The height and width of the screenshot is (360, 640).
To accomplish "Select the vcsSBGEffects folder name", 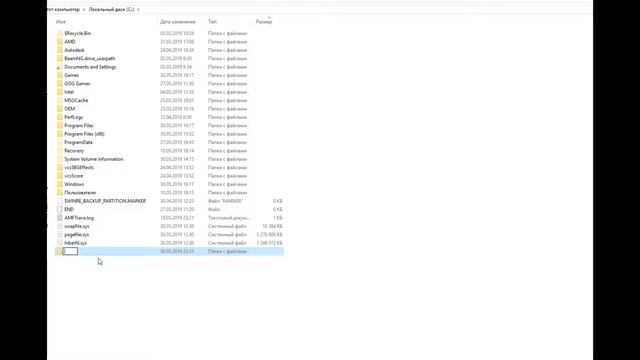I will [x=79, y=167].
